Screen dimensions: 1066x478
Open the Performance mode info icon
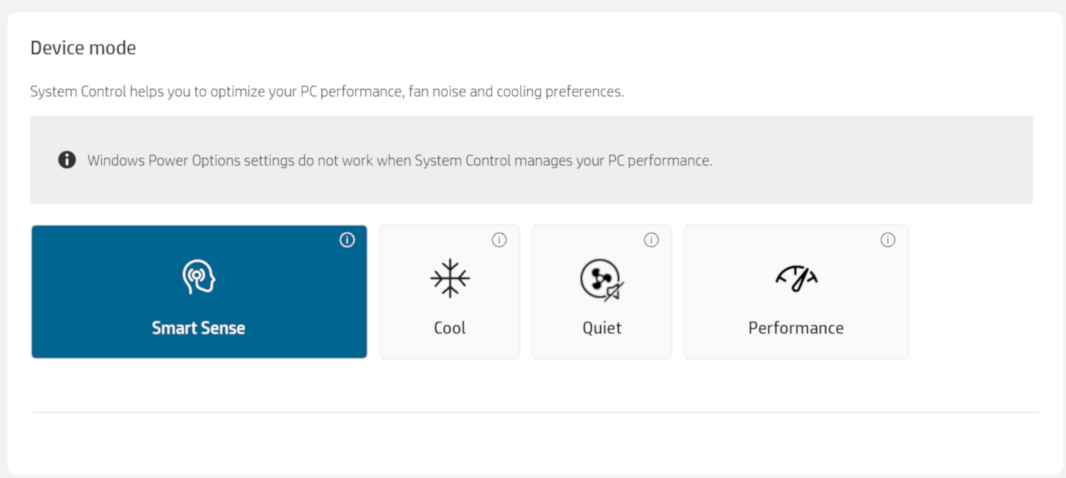pyautogui.click(x=887, y=240)
